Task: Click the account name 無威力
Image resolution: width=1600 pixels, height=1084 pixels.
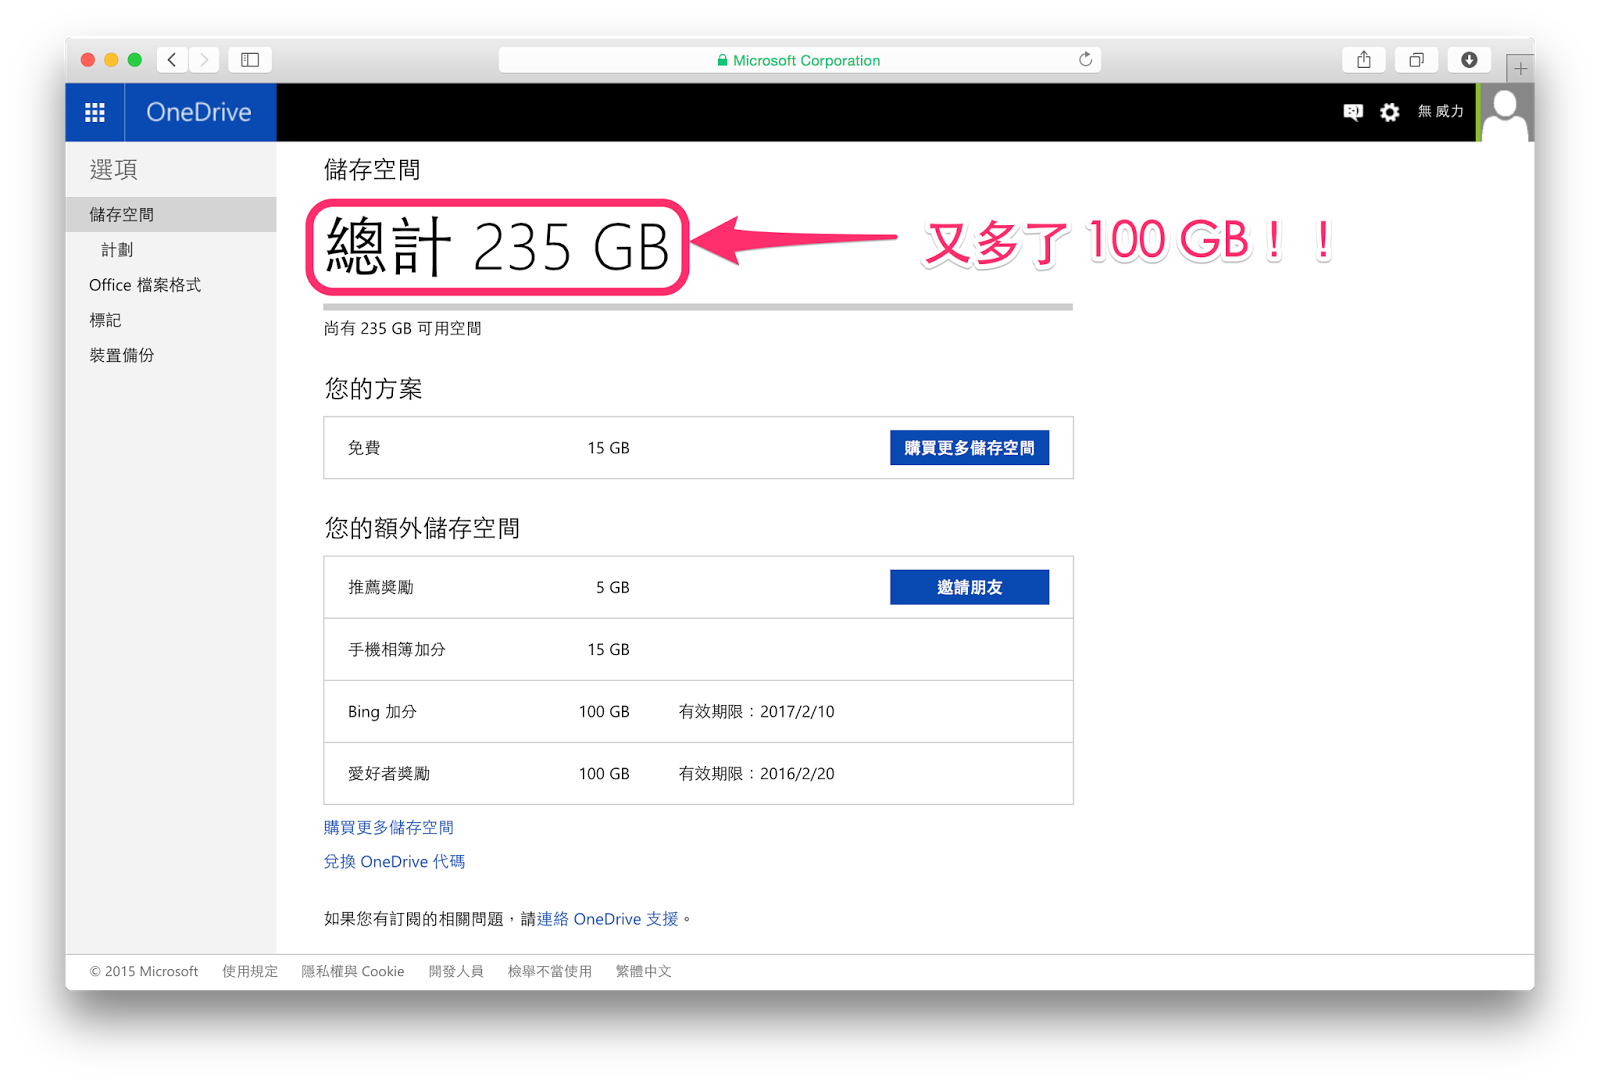Action: [1440, 112]
